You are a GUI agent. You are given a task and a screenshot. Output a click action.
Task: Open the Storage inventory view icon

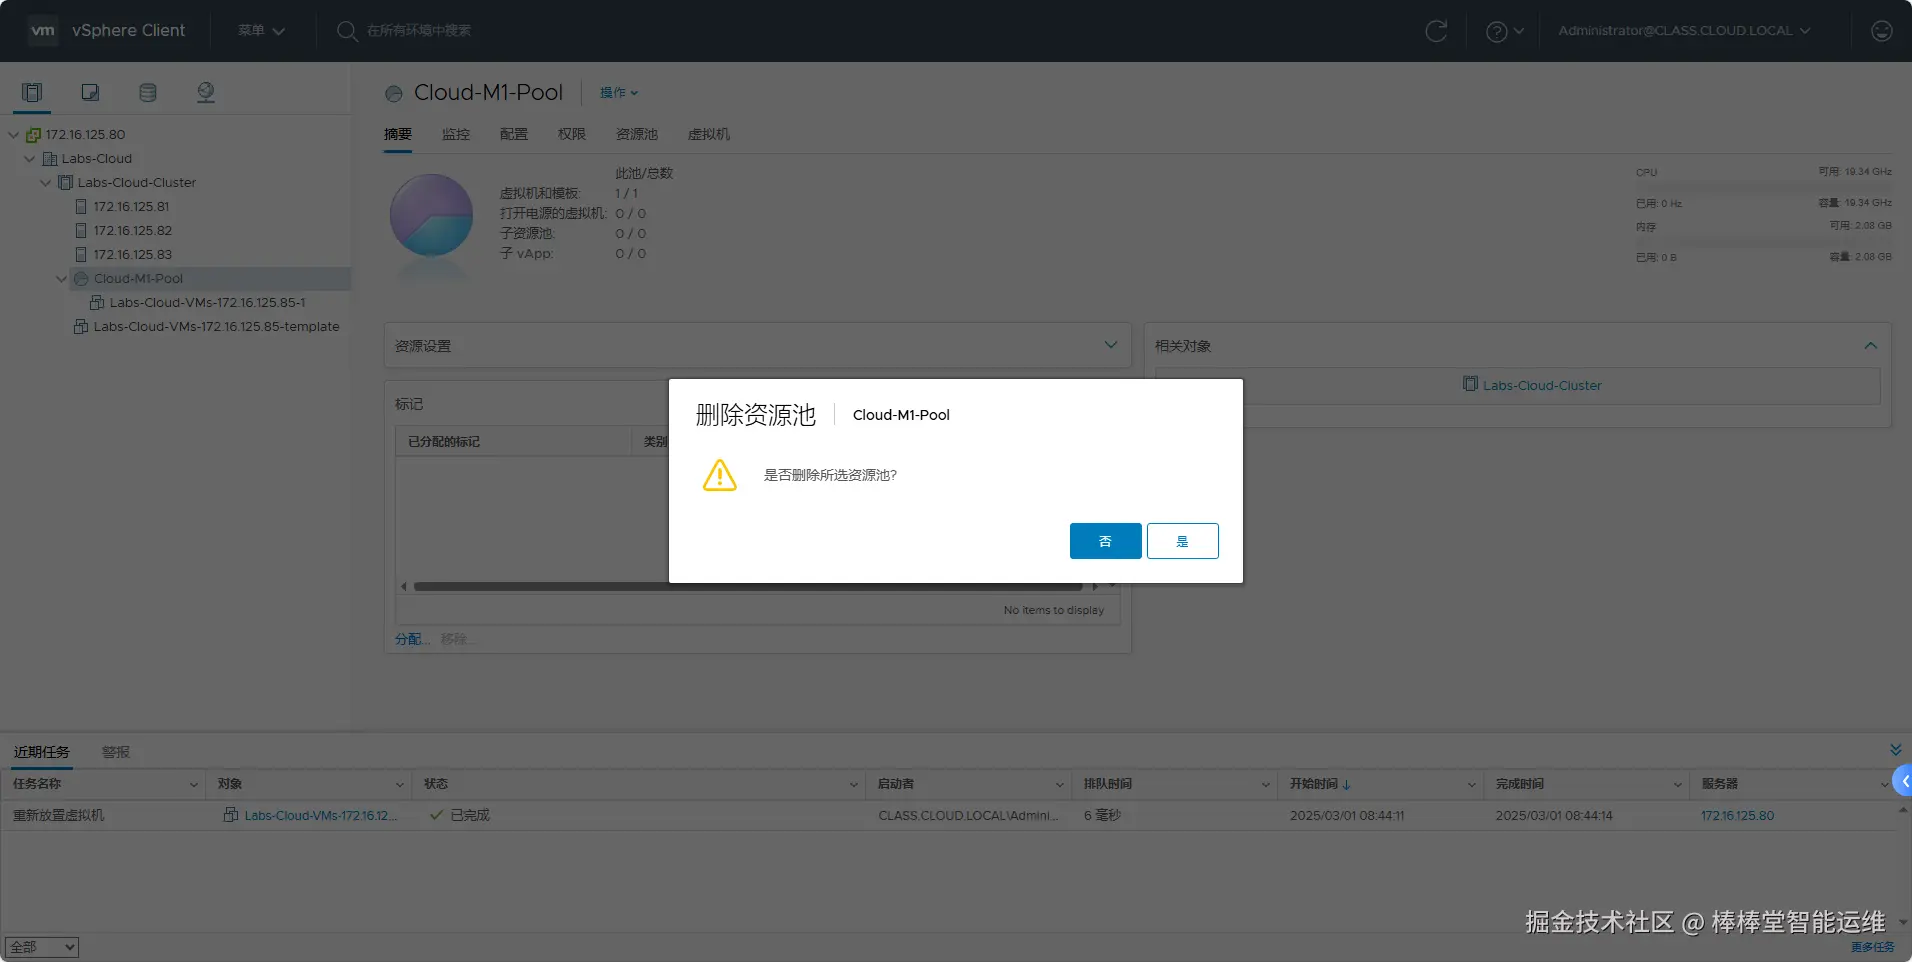point(148,92)
